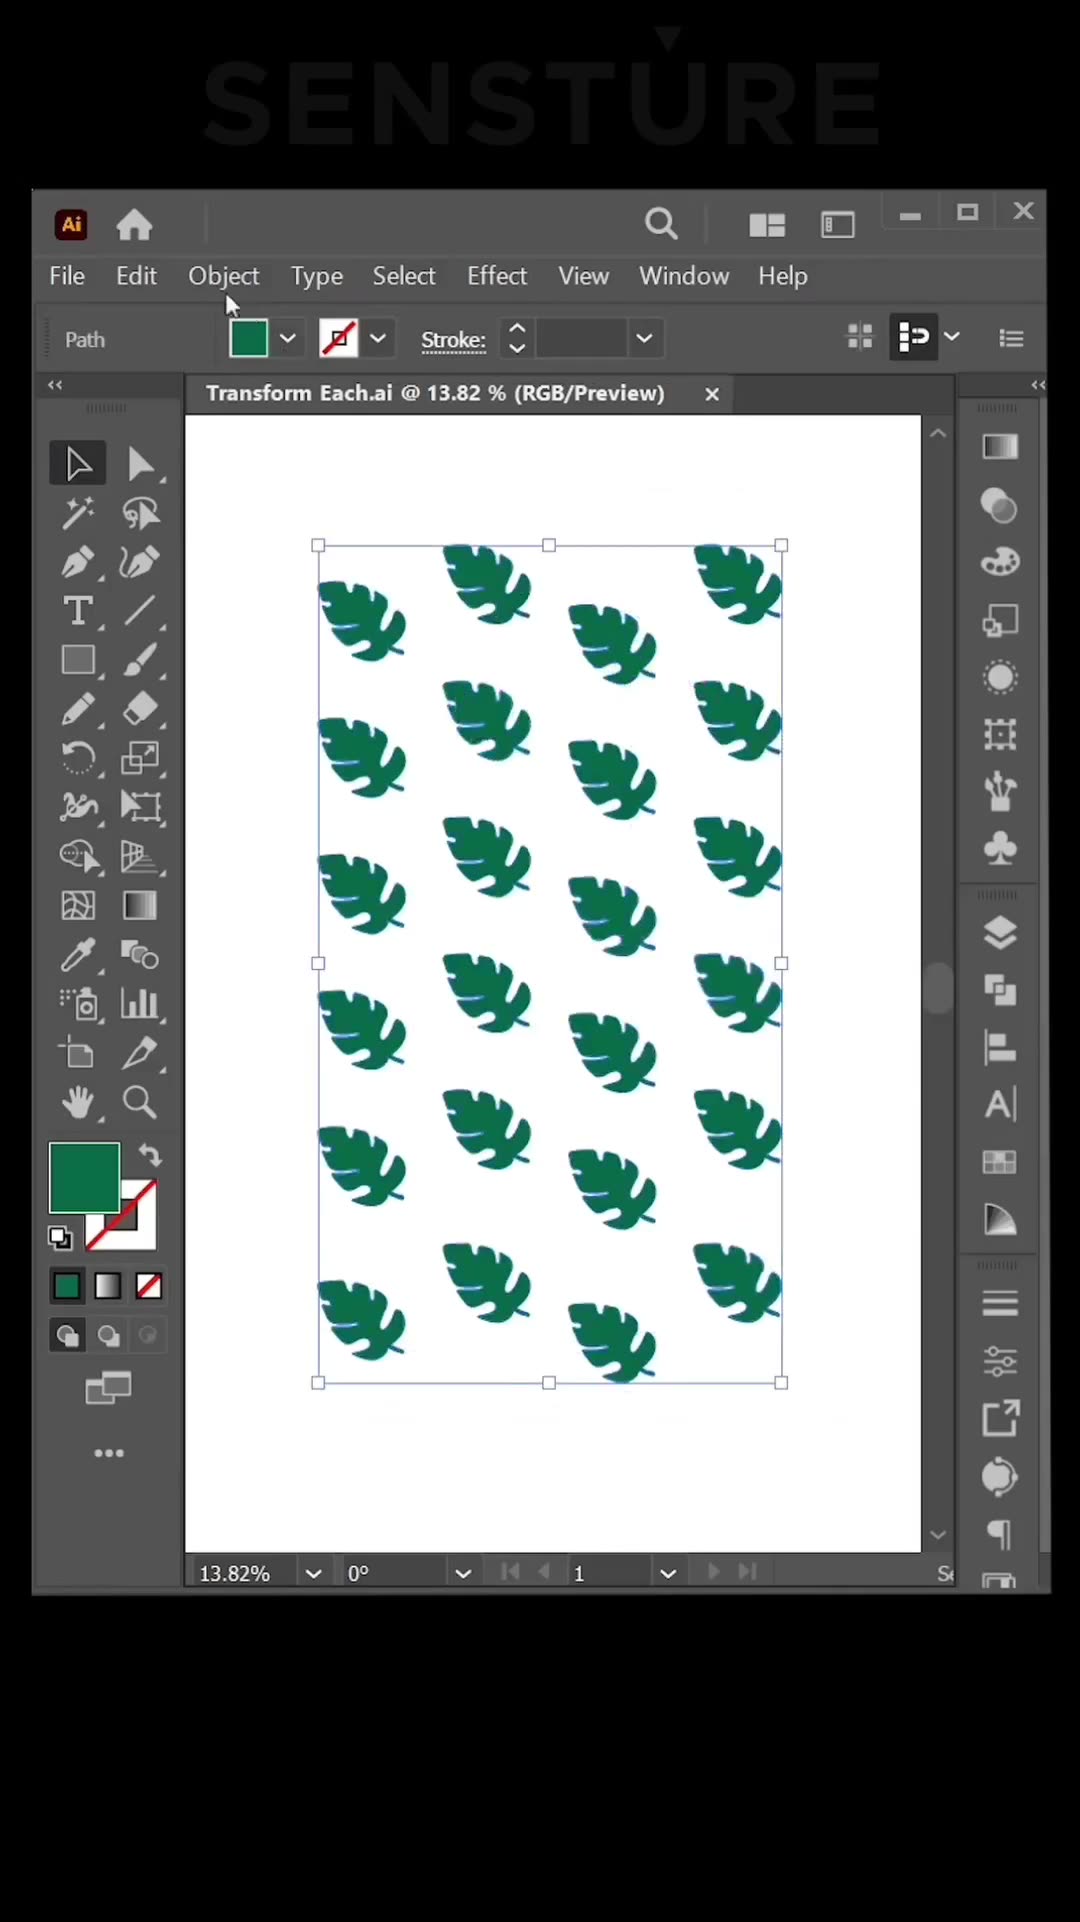1080x1922 pixels.
Task: Open the zoom level dropdown
Action: (313, 1573)
